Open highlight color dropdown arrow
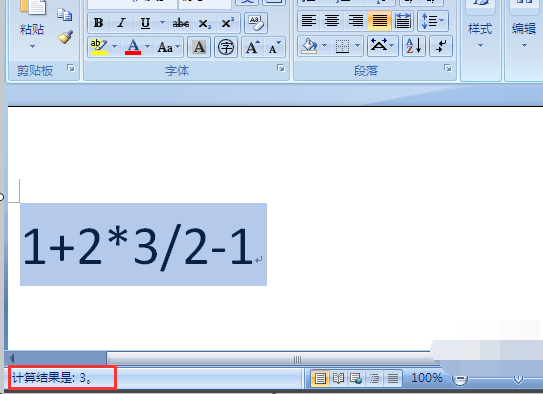Viewport: 543px width, 394px height. point(115,47)
